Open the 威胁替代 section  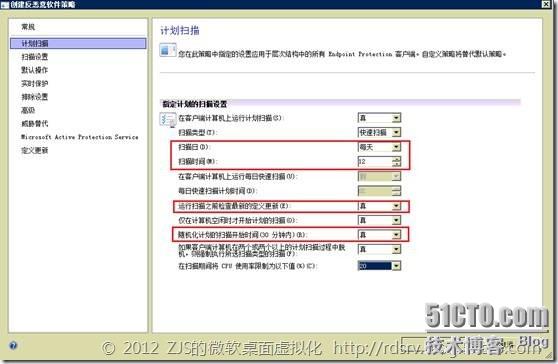35,123
